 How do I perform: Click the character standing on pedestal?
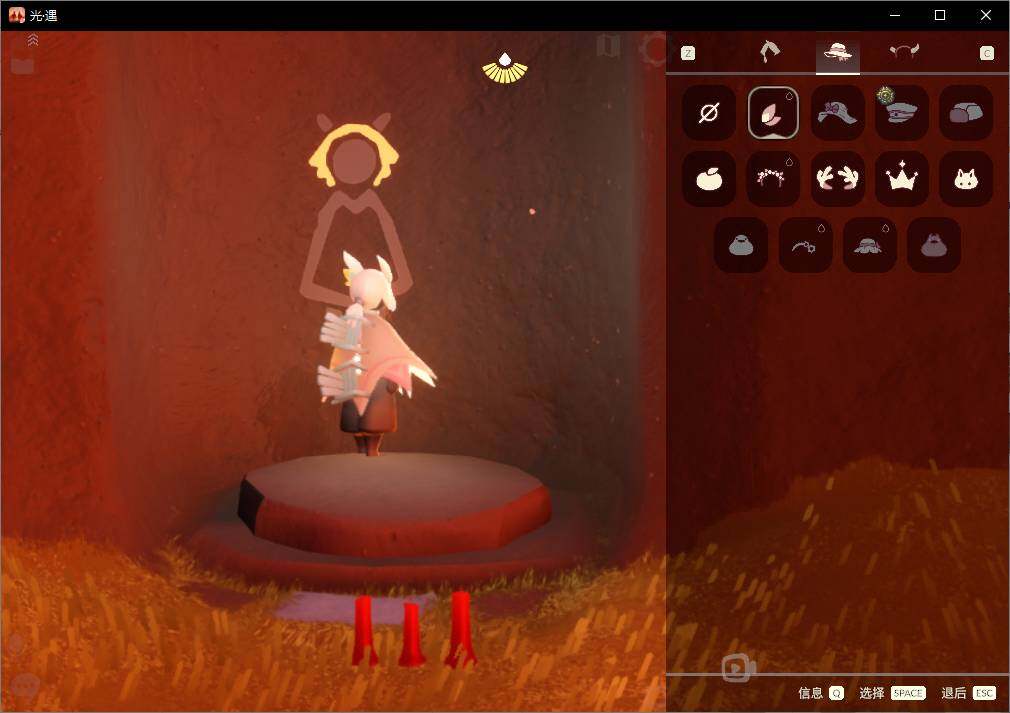[372, 352]
